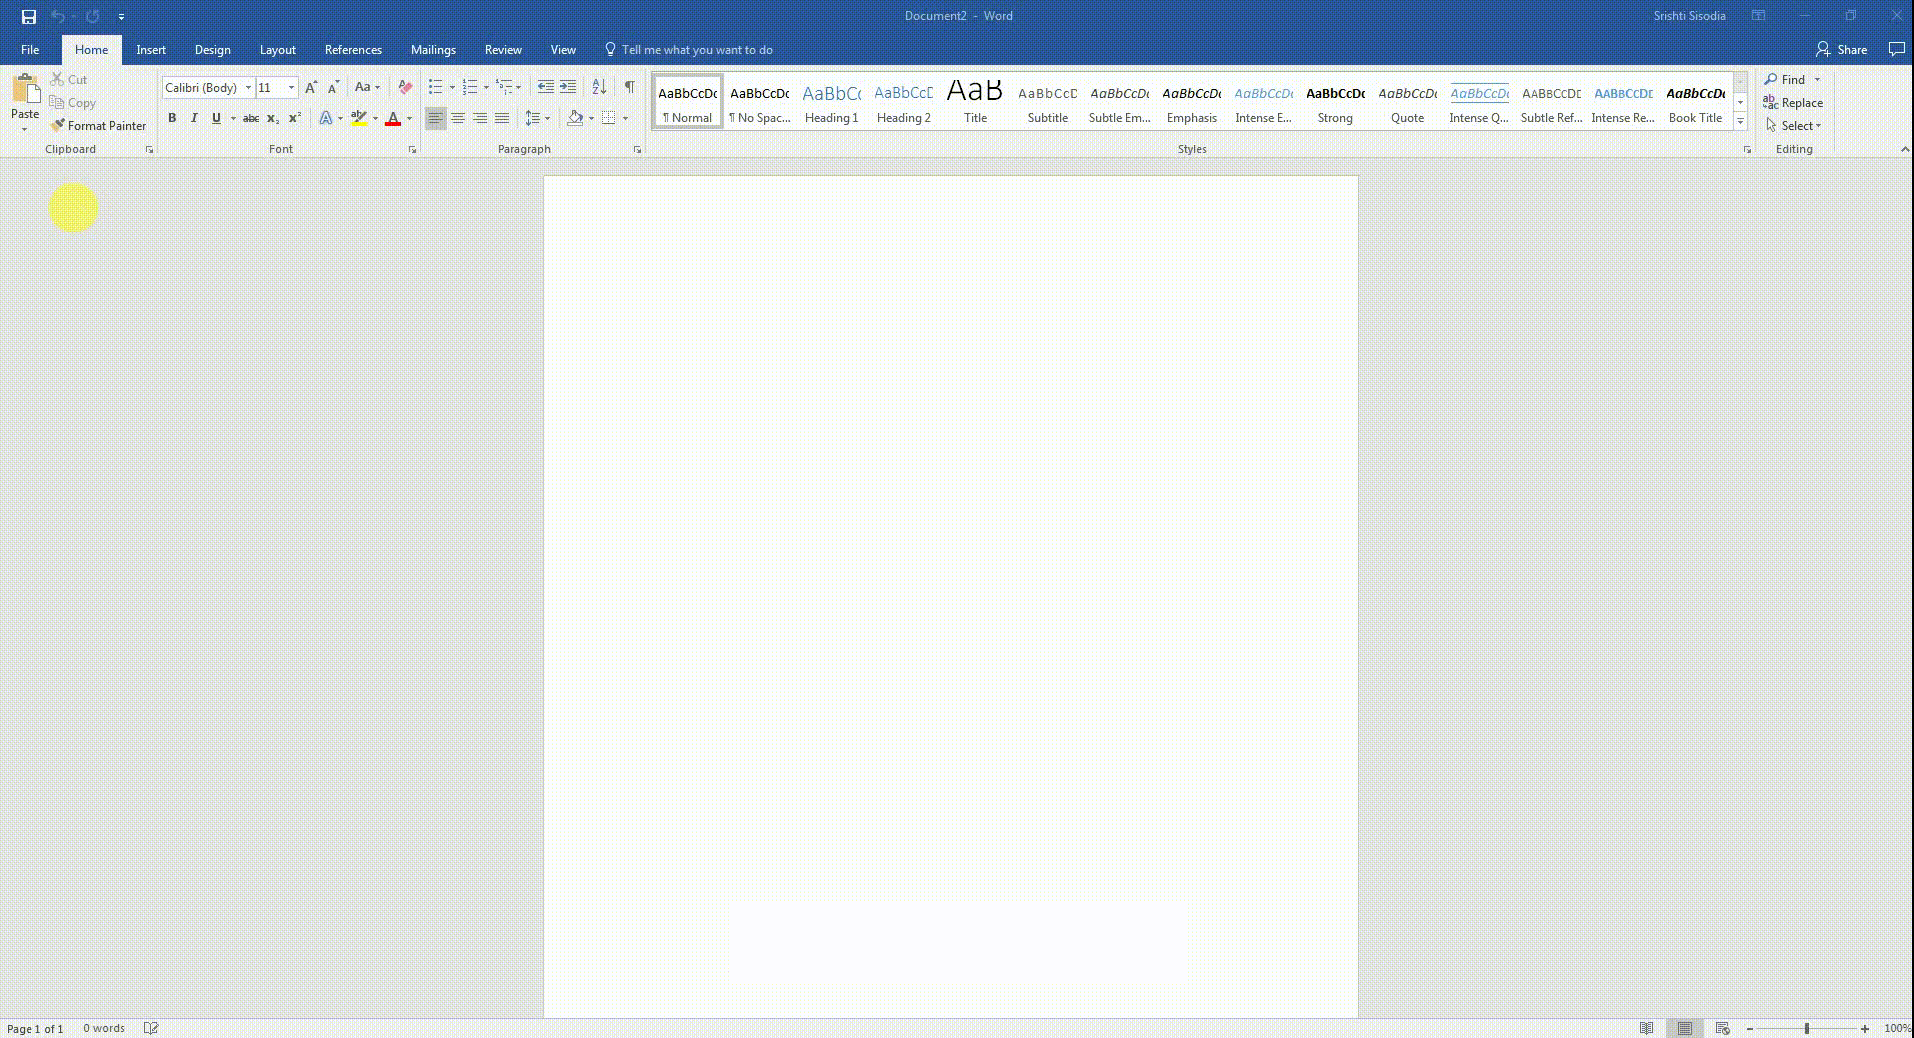
Task: Click the Borders icon
Action: 608,118
